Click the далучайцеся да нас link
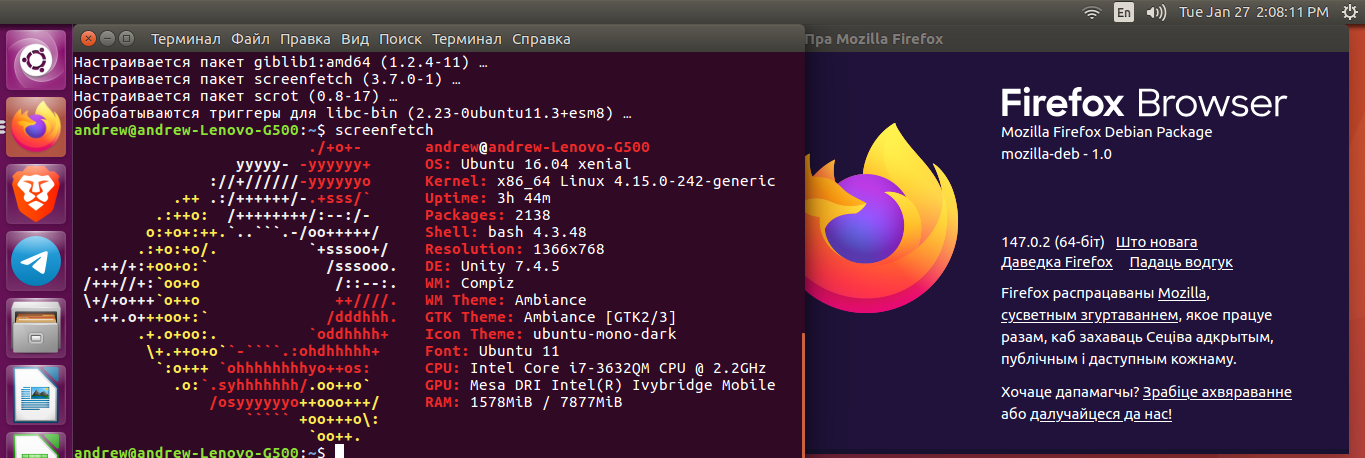The width and height of the screenshot is (1365, 458). 1101,413
